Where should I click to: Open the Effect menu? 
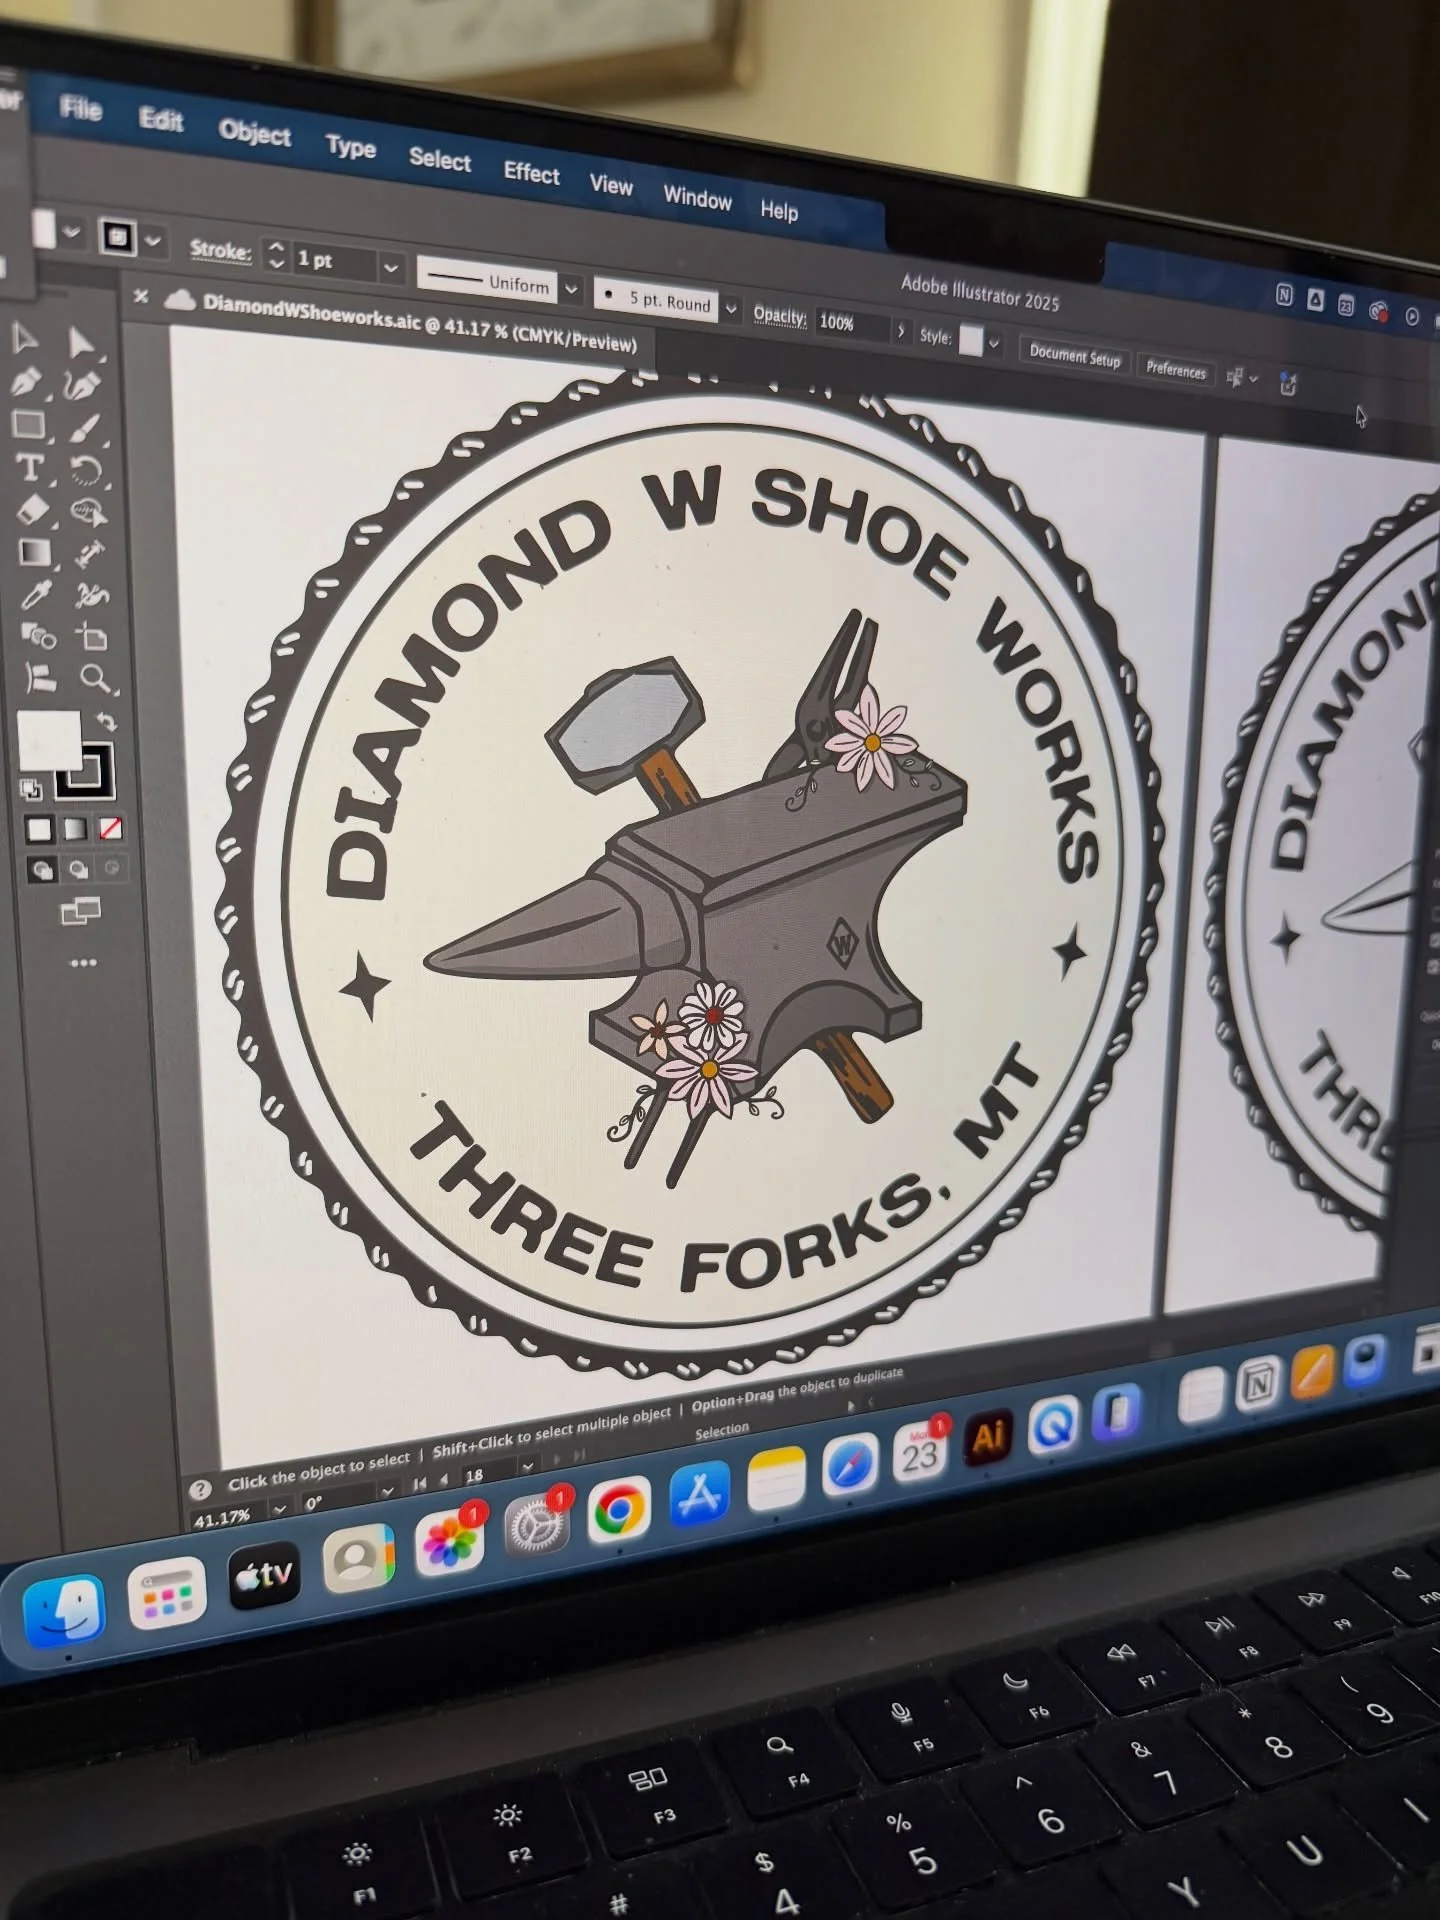pos(532,173)
